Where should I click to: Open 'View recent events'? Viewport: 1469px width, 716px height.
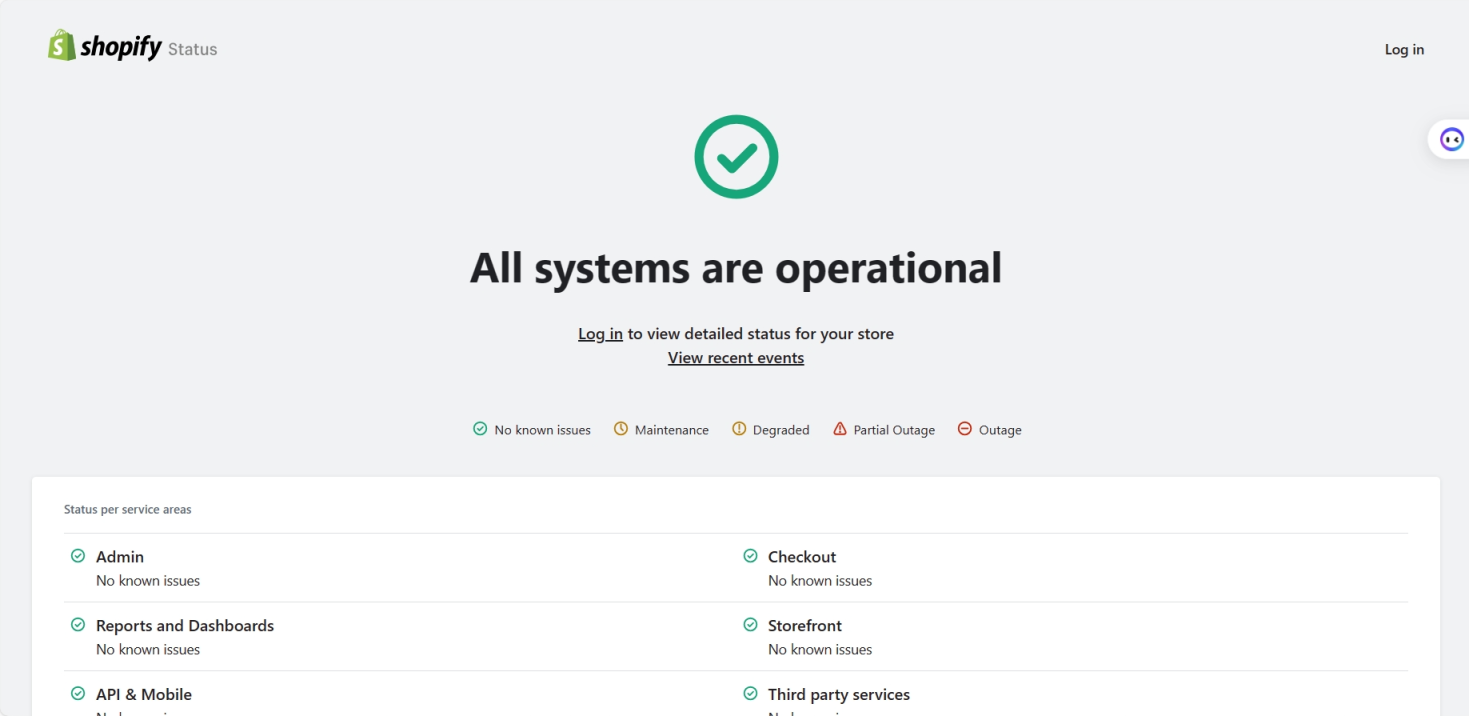pyautogui.click(x=735, y=357)
